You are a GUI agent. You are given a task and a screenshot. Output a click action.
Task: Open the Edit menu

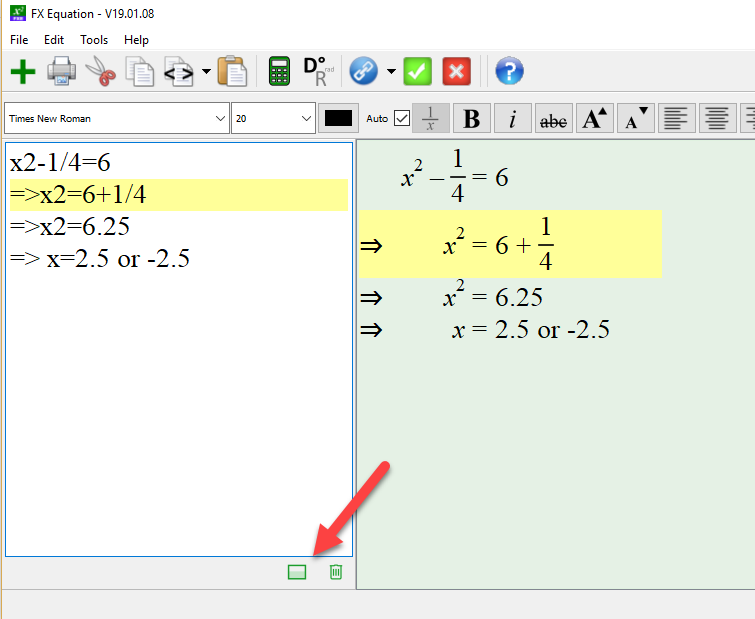click(x=54, y=40)
